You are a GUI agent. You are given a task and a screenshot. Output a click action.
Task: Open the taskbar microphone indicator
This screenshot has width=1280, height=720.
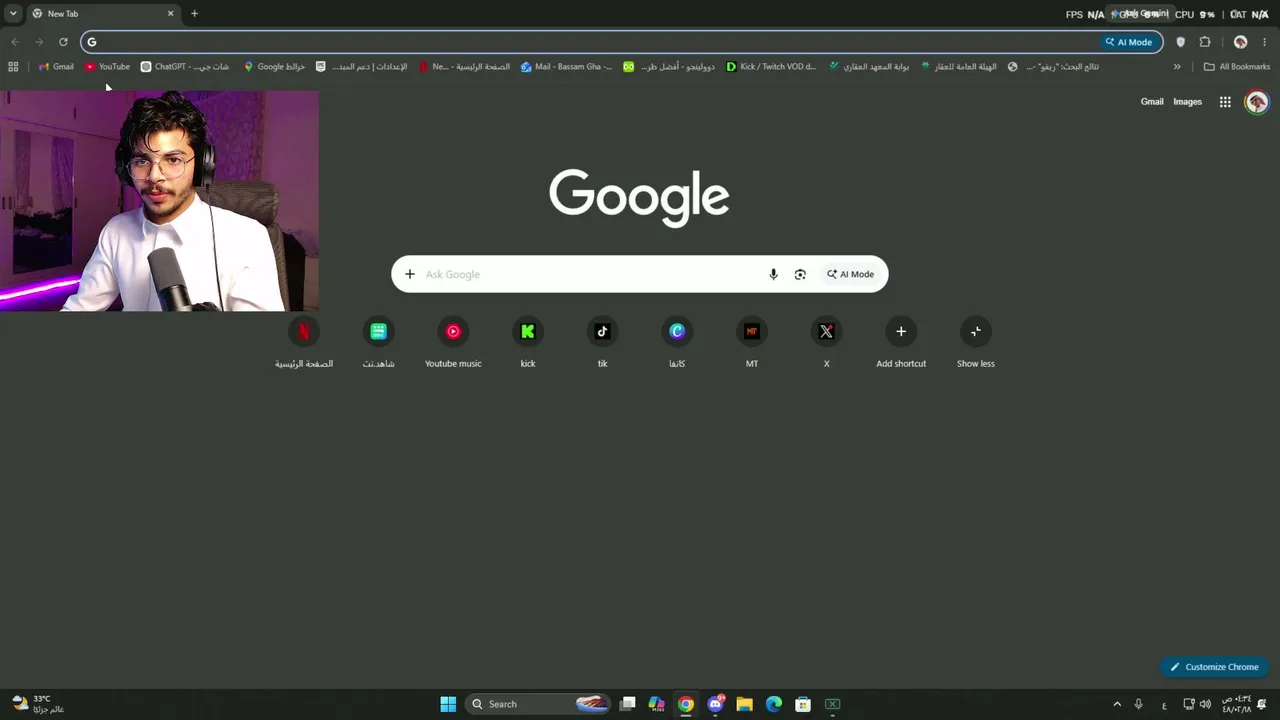[1138, 704]
